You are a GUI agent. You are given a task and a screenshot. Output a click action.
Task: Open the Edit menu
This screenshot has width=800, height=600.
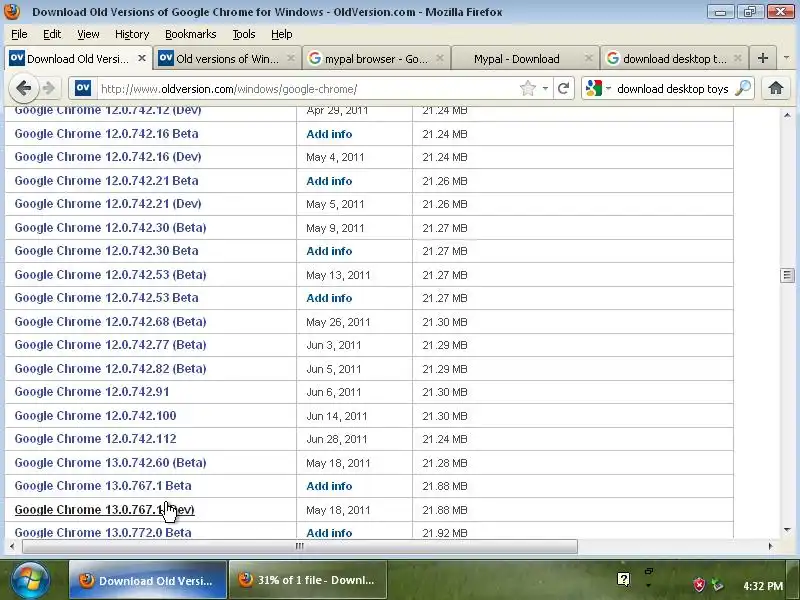click(x=52, y=34)
